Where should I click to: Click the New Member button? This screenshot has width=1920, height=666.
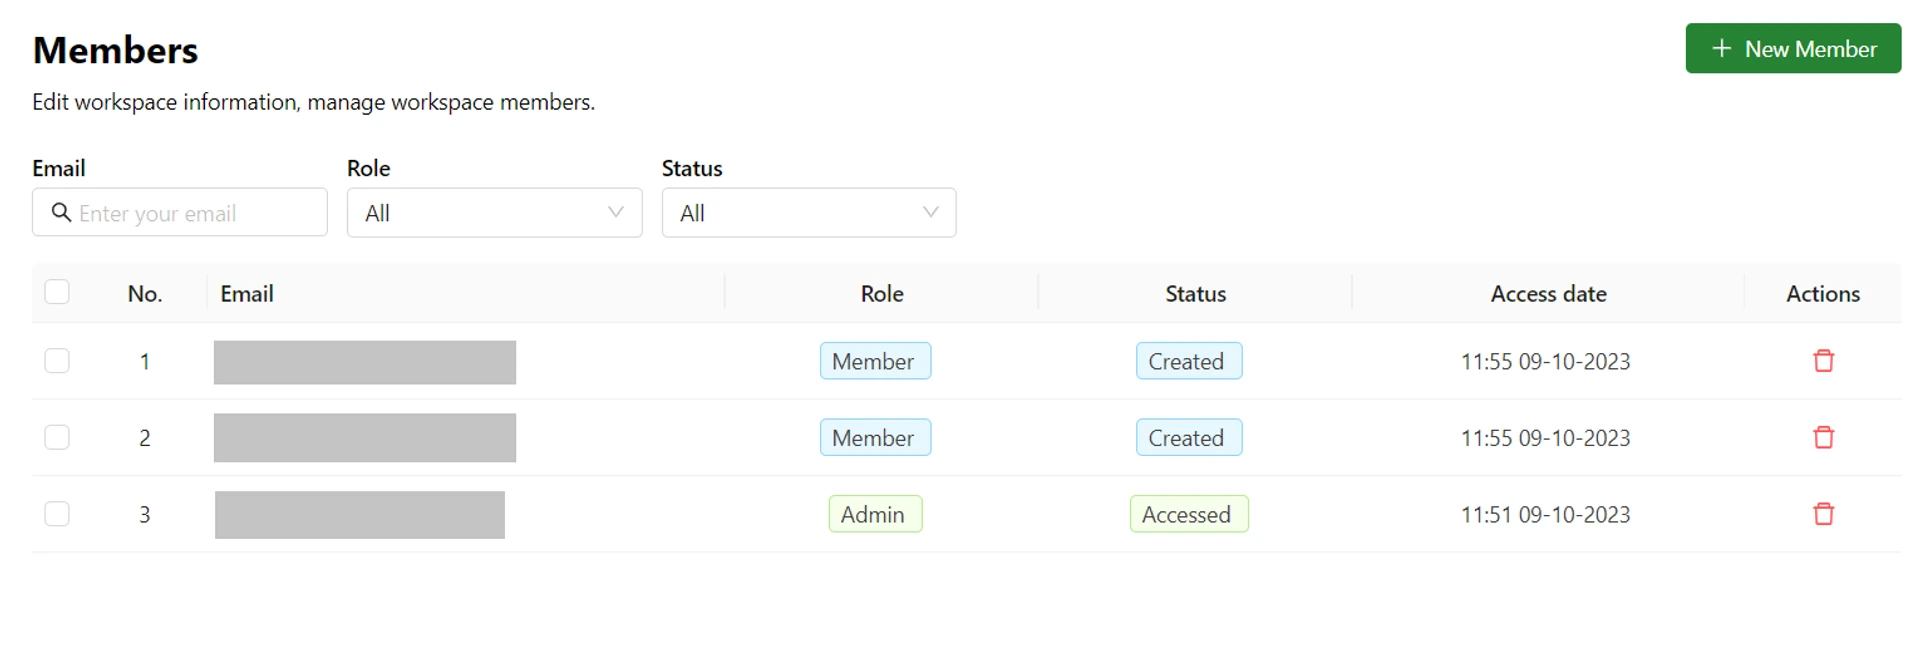(x=1792, y=49)
